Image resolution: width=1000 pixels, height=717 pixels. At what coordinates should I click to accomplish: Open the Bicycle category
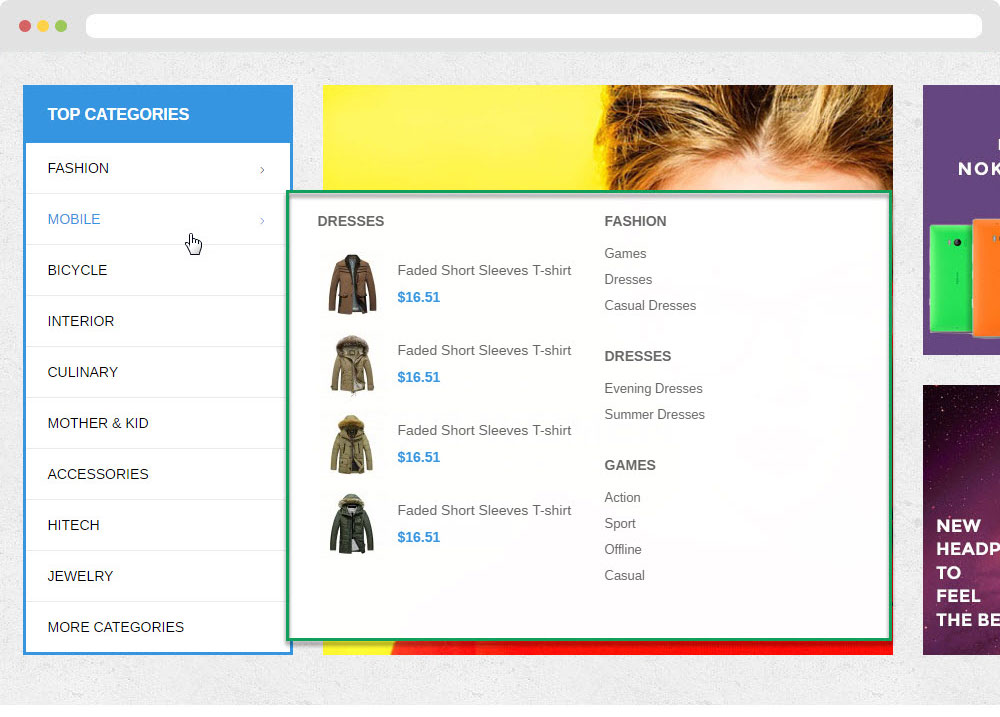pos(77,270)
